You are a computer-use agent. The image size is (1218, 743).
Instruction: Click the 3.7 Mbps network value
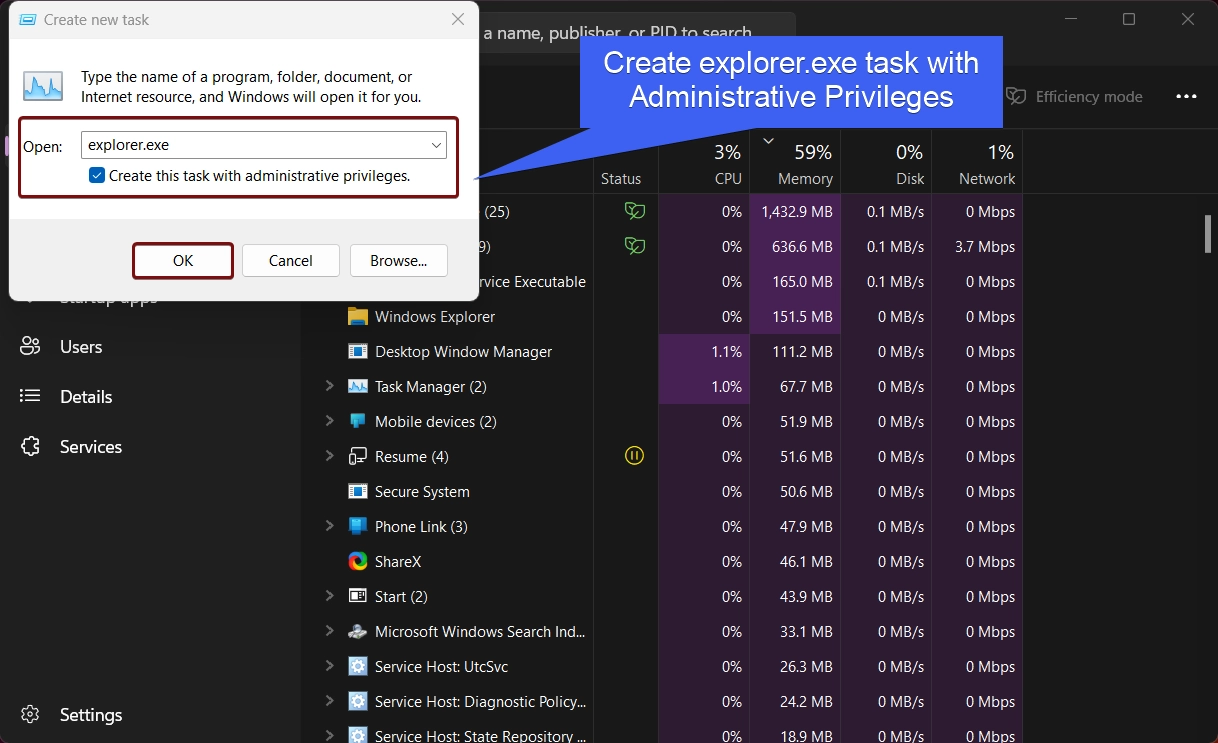pos(984,247)
